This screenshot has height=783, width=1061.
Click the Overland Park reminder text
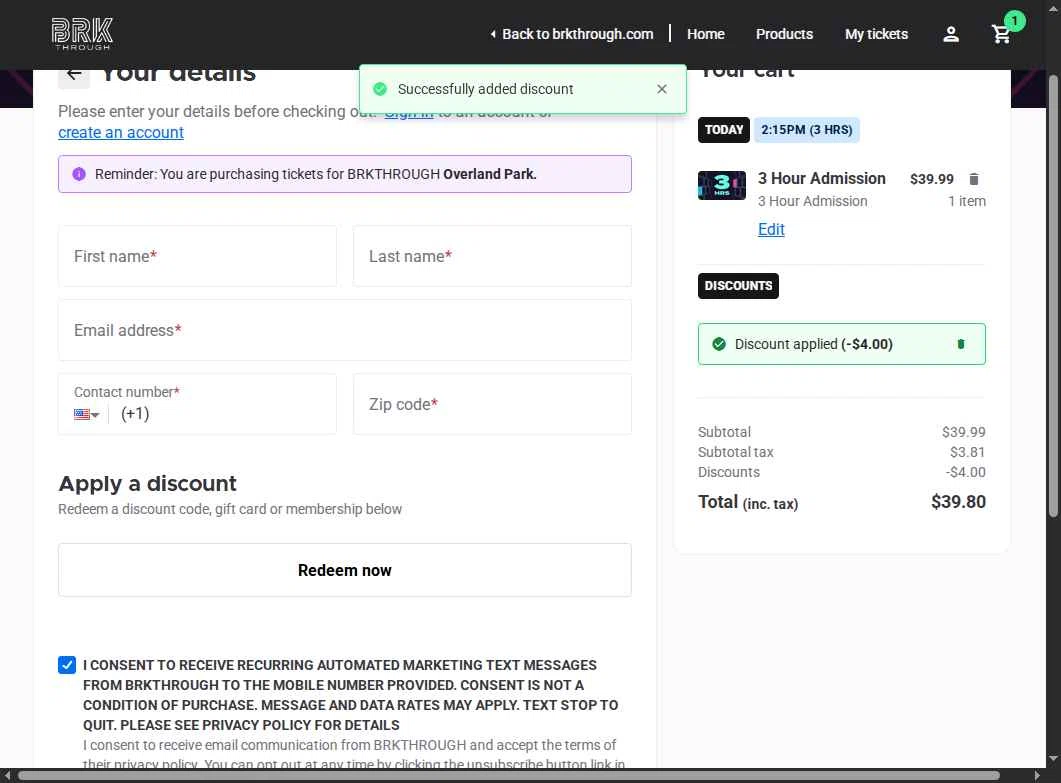tap(490, 174)
